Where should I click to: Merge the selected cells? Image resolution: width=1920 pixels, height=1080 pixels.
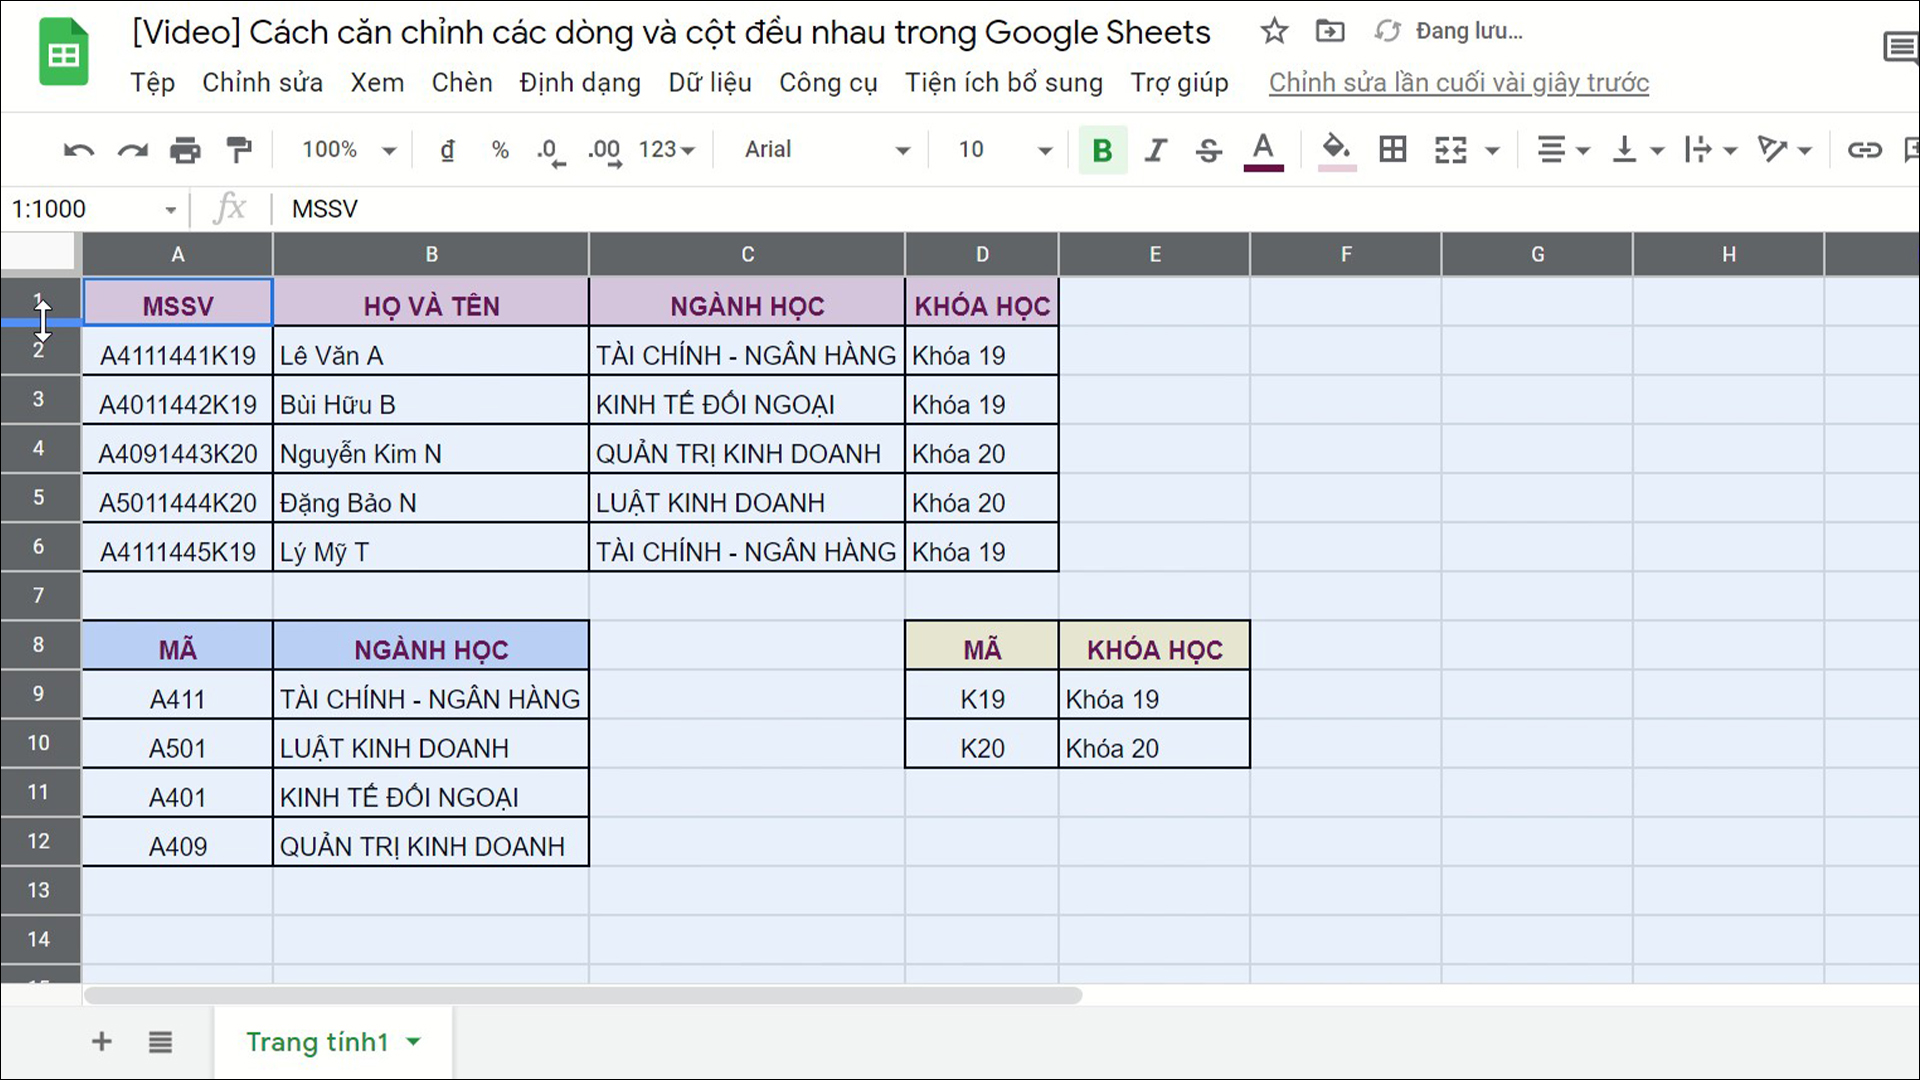tap(1450, 150)
